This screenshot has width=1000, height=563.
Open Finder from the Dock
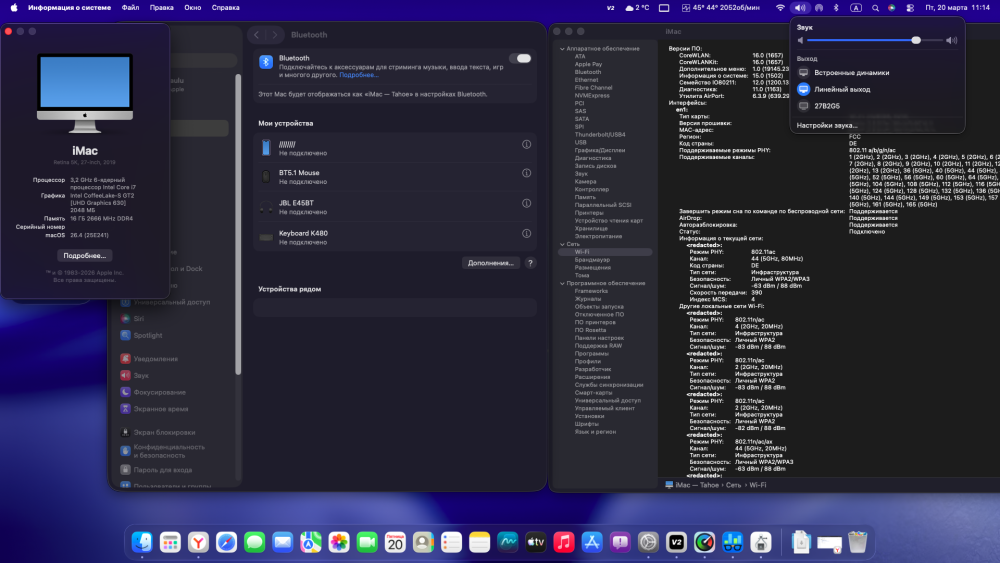coord(142,542)
